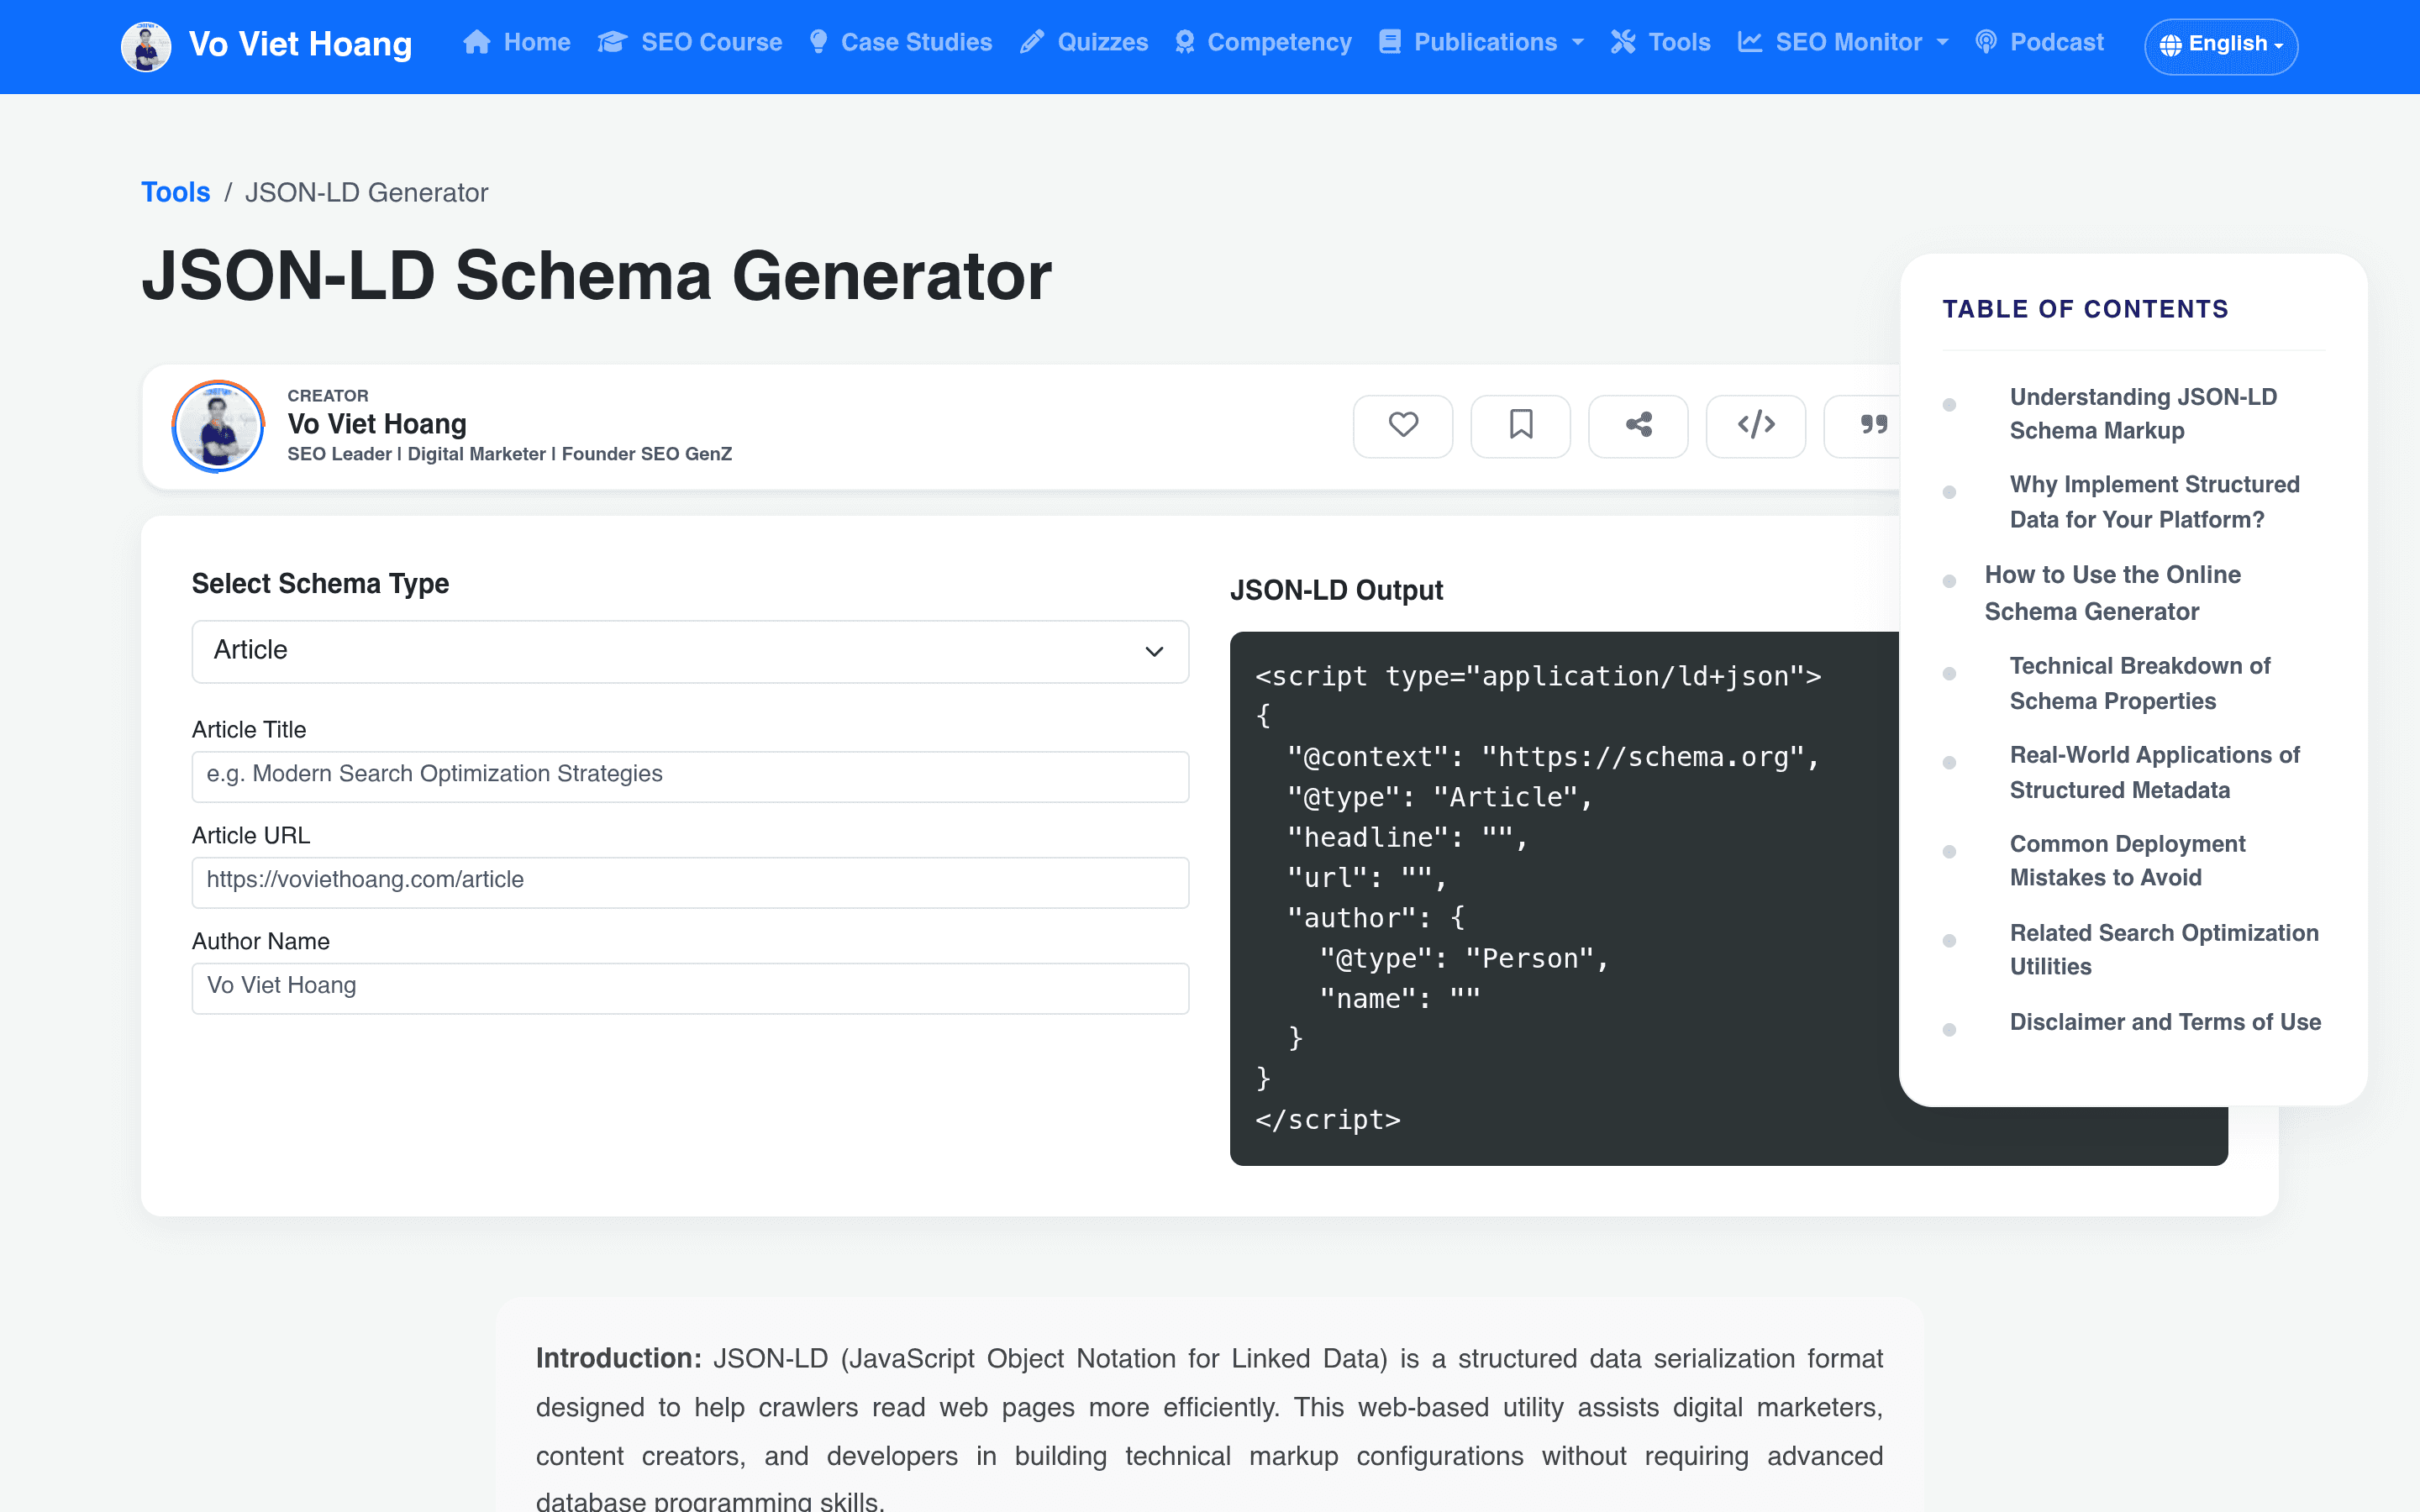Viewport: 2420px width, 1512px height.
Task: Jump to Technical Breakdown of Schema Properties
Action: 2139,683
